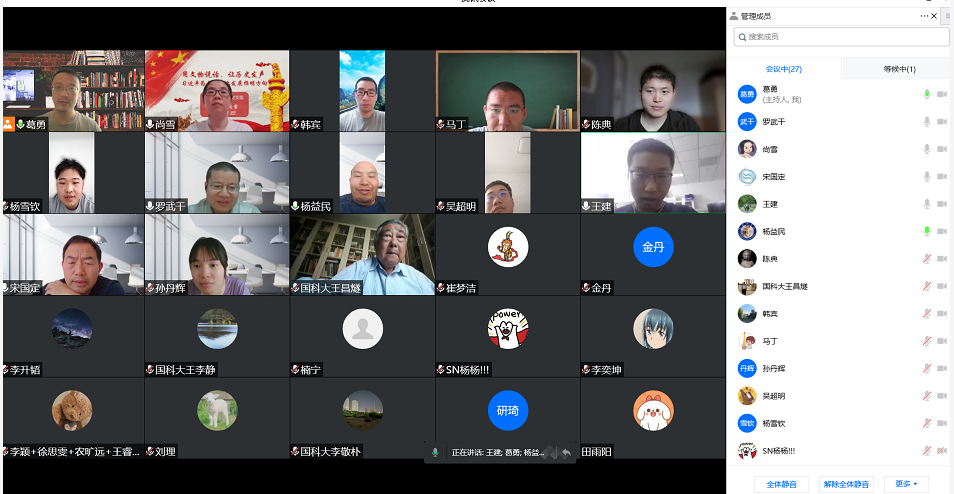954x494 pixels.
Task: Switch to the 等候中(1) waiting tab
Action: click(899, 69)
